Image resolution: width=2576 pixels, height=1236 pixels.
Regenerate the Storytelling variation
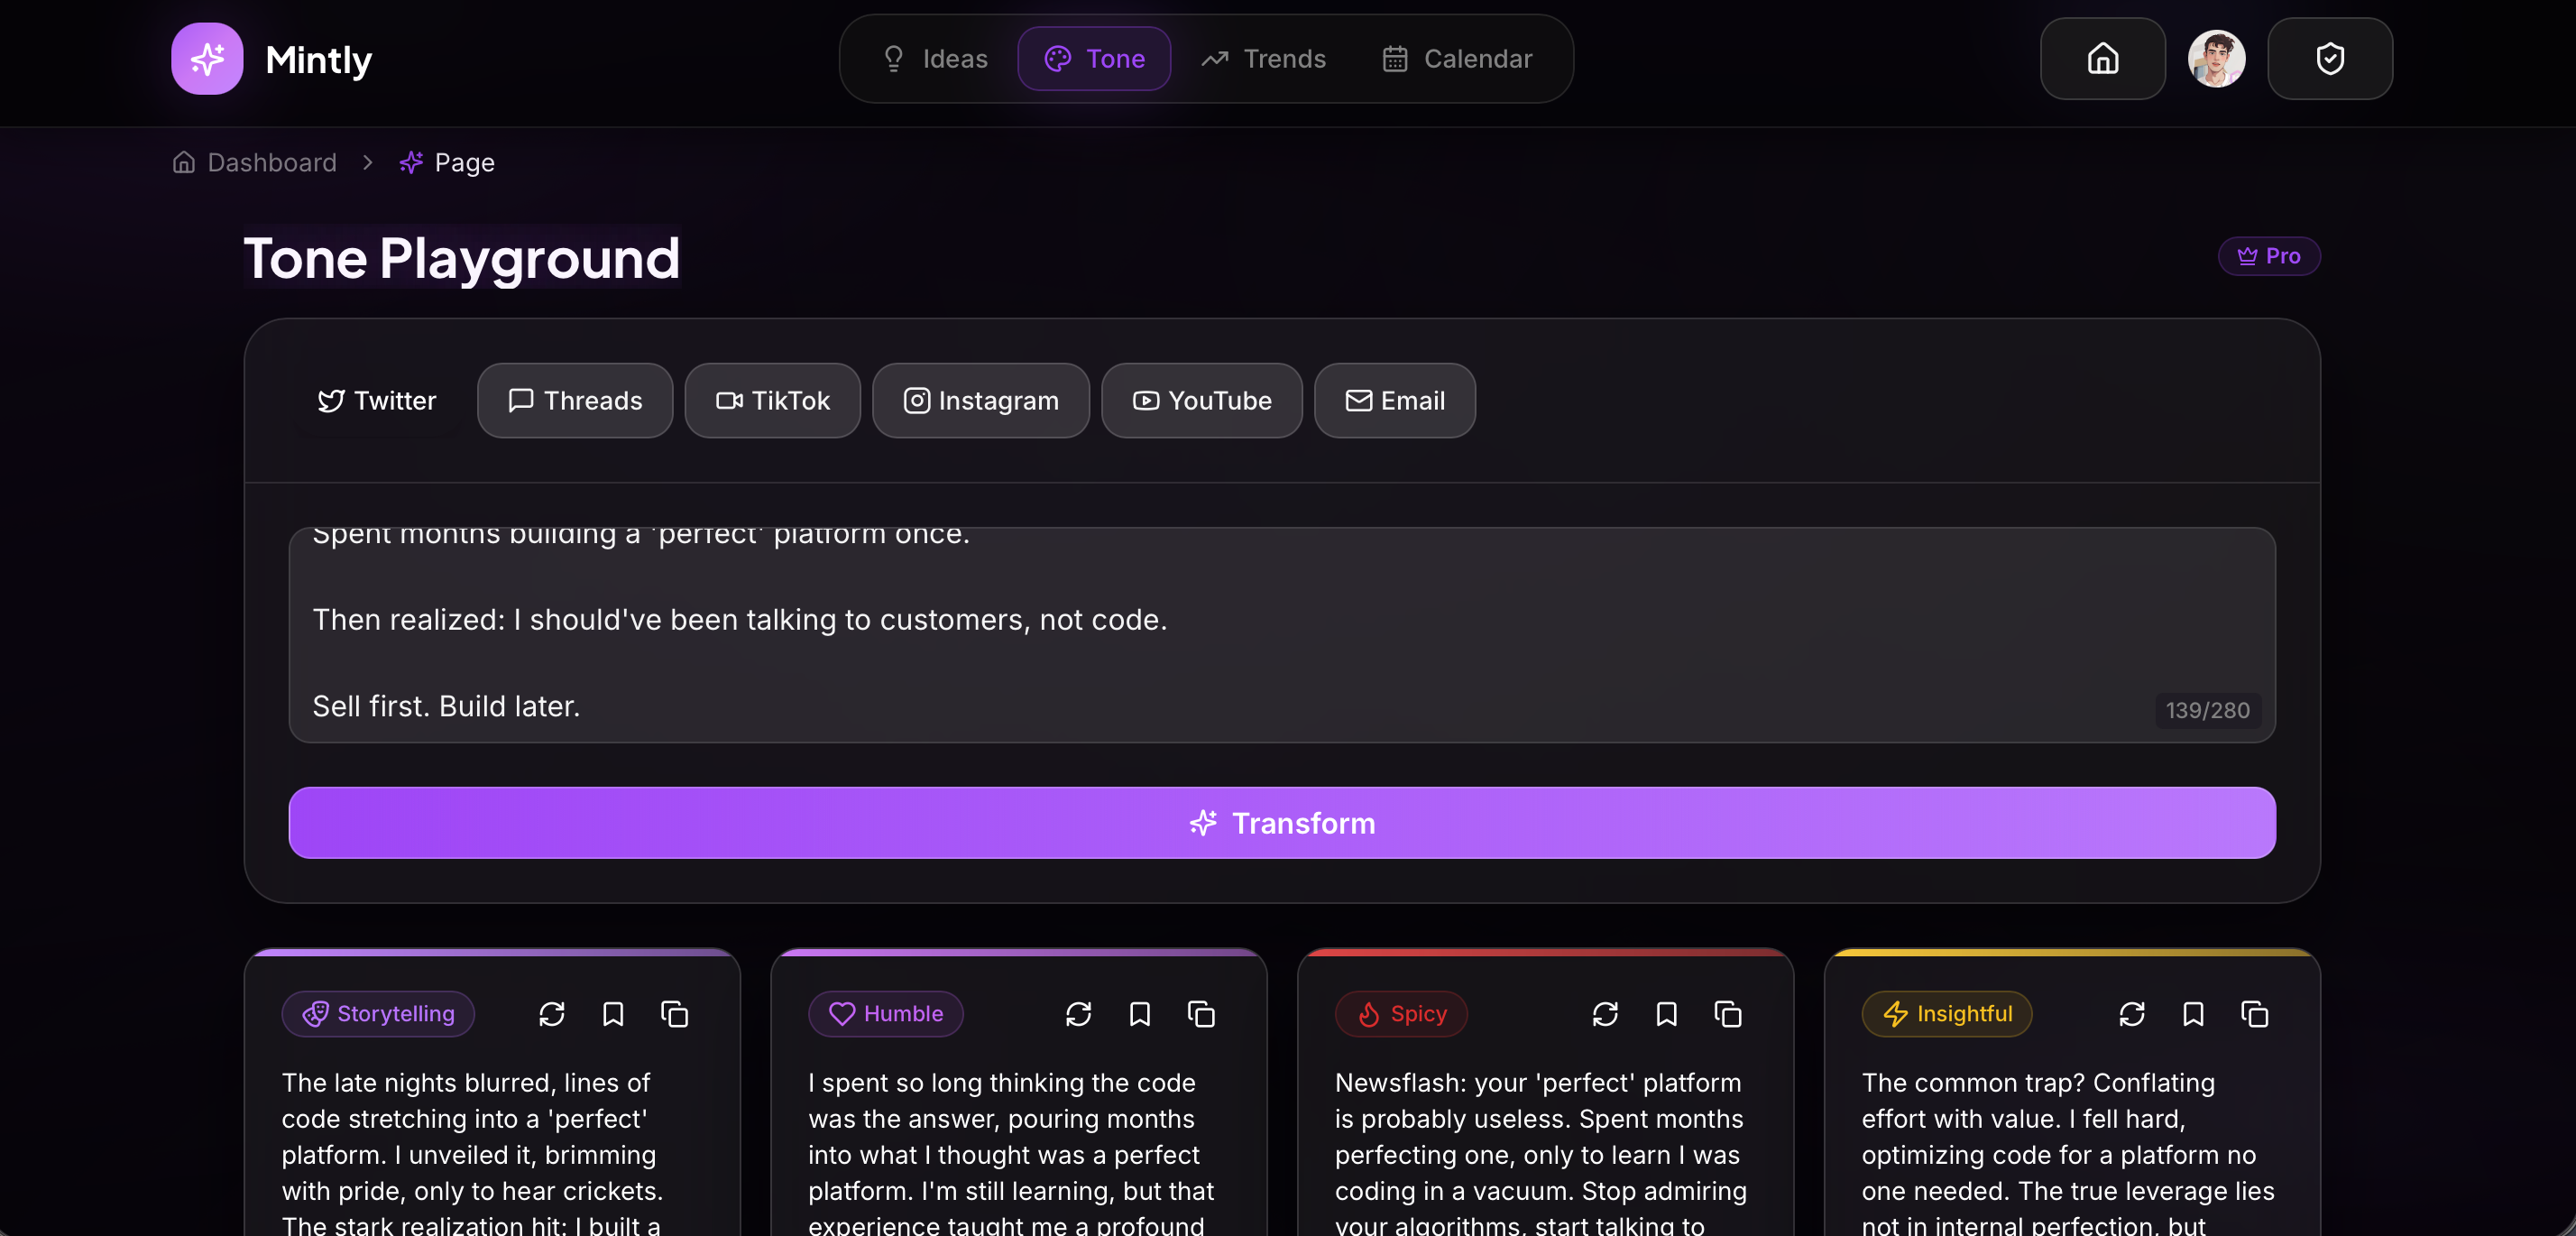(552, 1014)
